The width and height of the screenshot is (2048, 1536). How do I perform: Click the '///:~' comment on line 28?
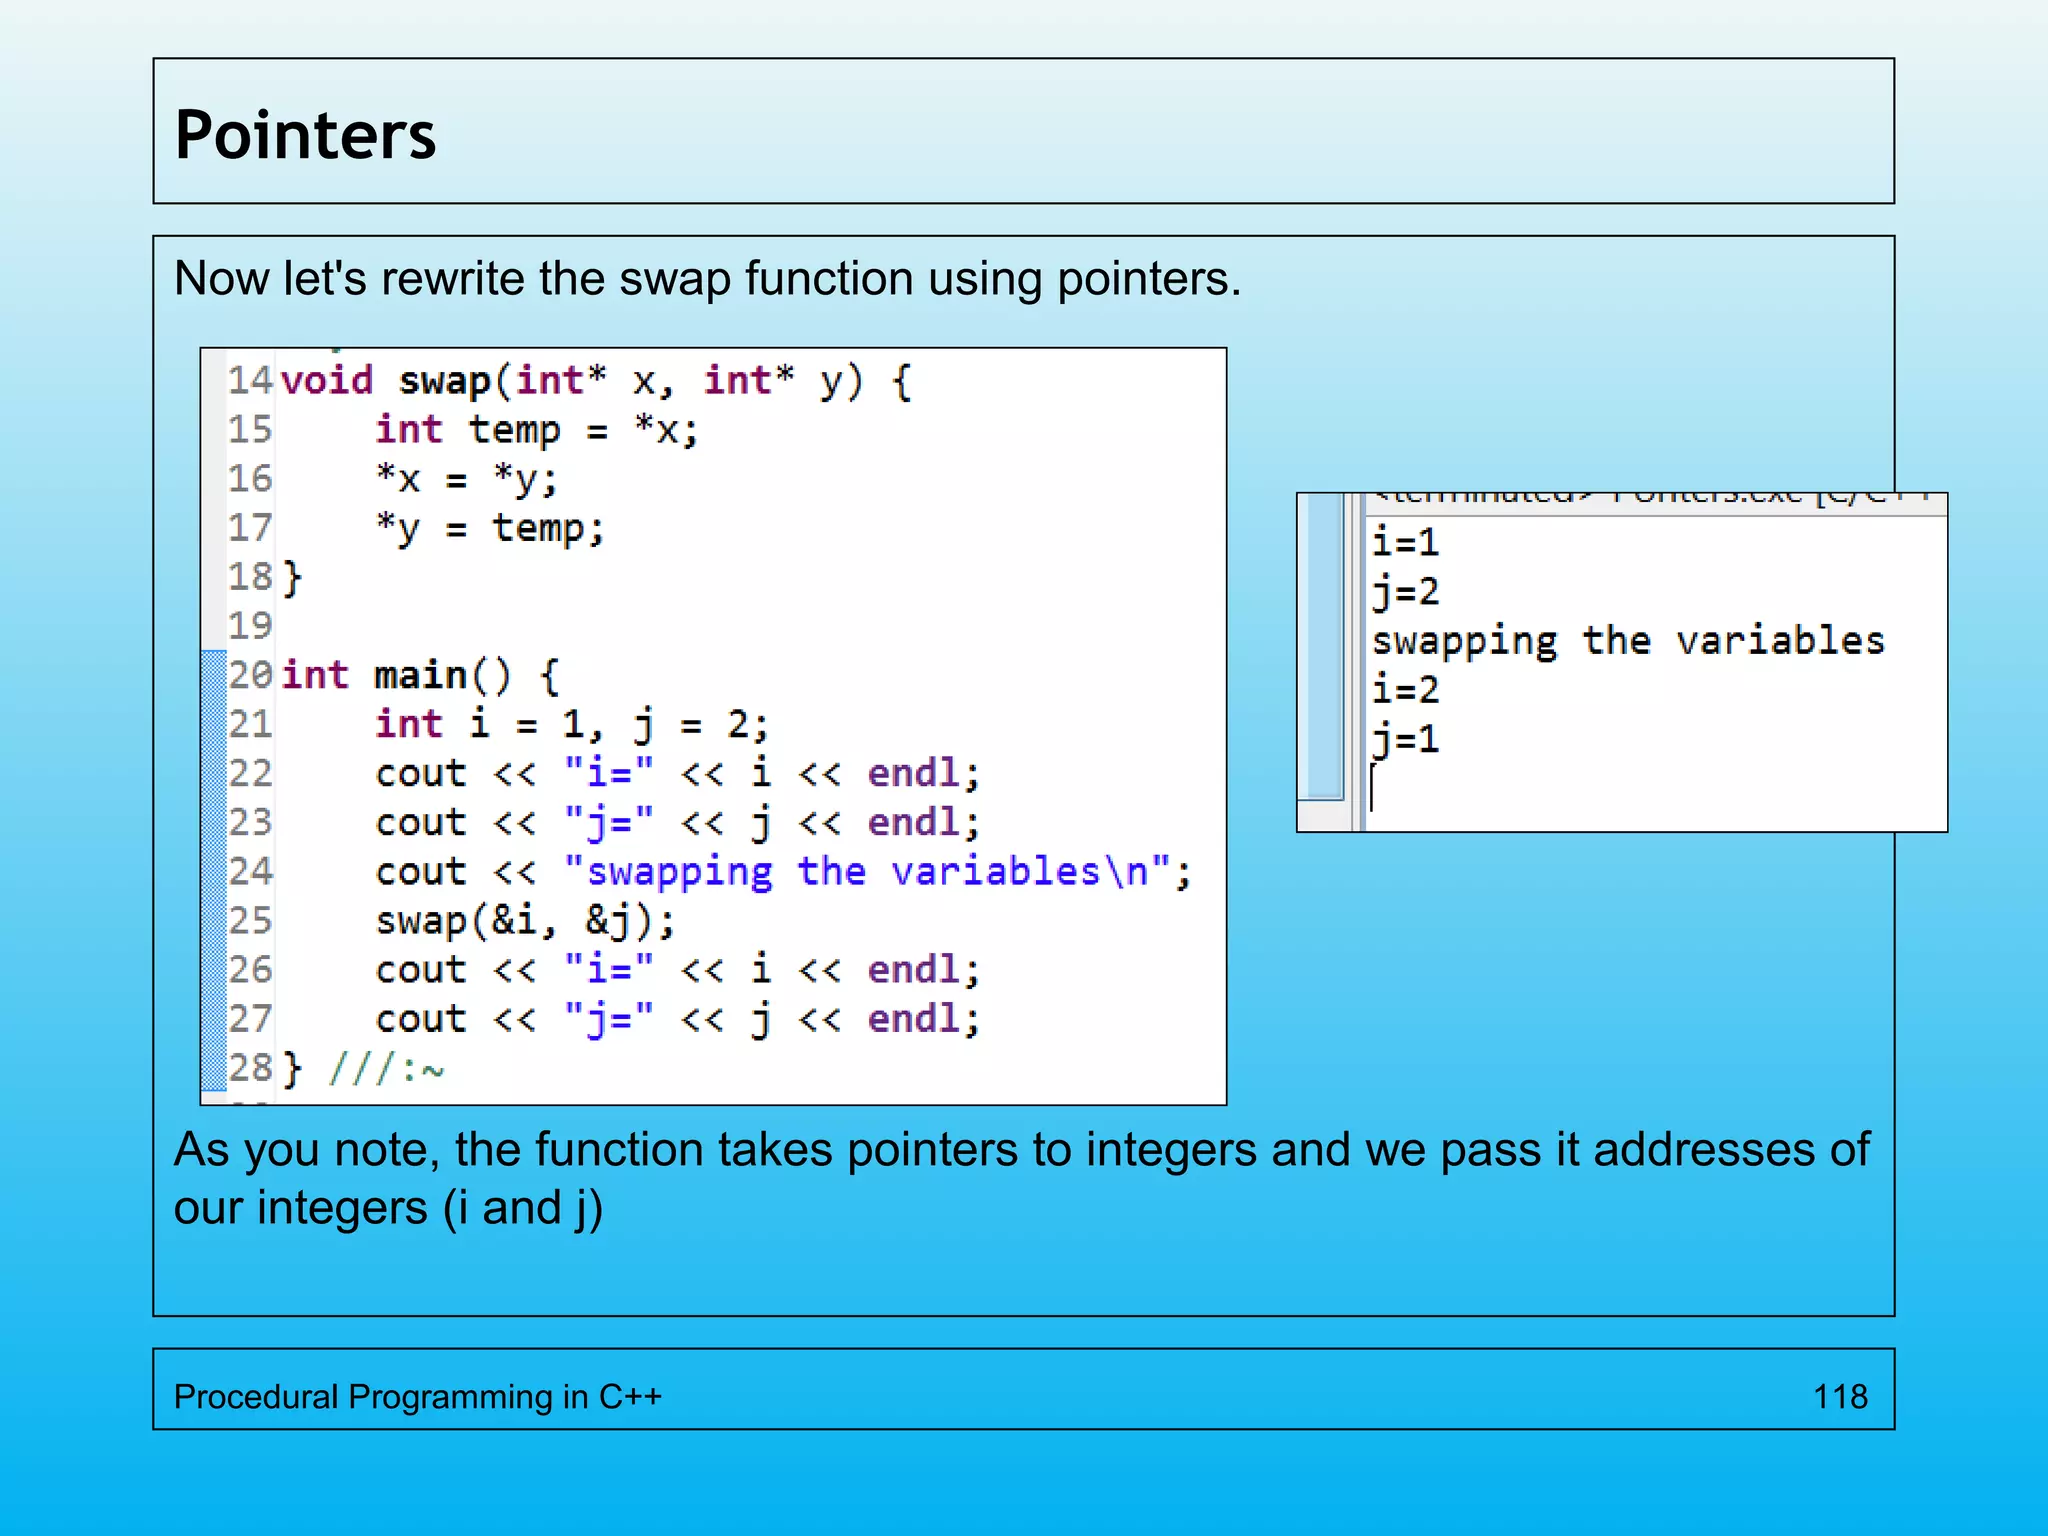387,1069
